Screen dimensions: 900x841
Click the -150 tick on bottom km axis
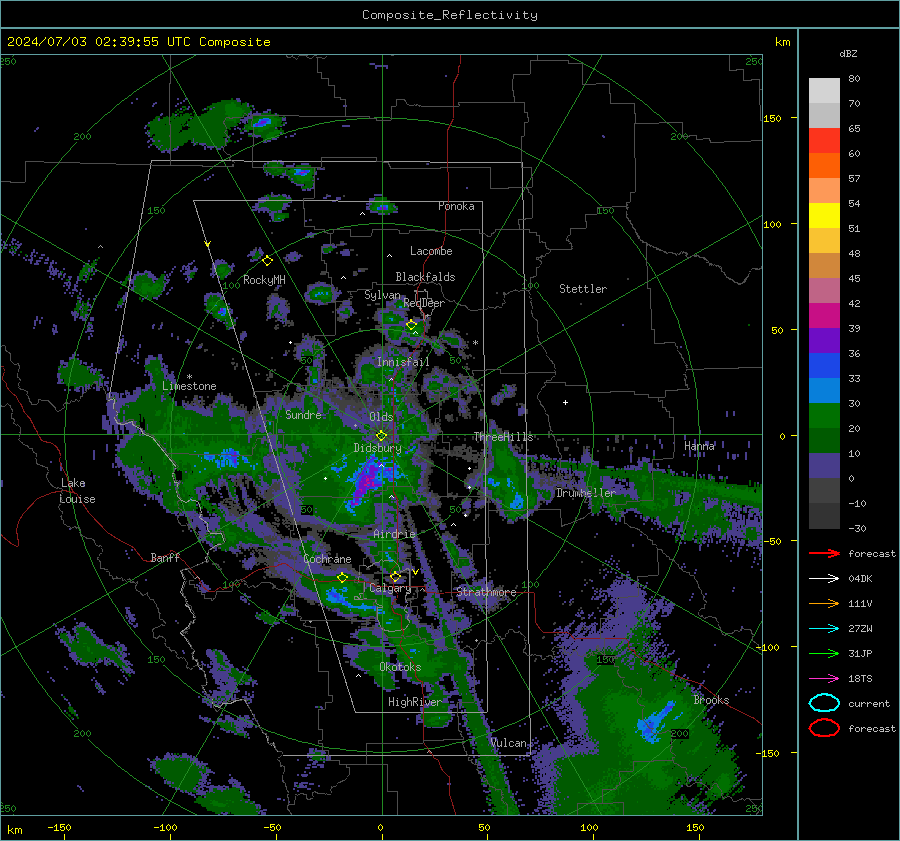click(x=59, y=827)
